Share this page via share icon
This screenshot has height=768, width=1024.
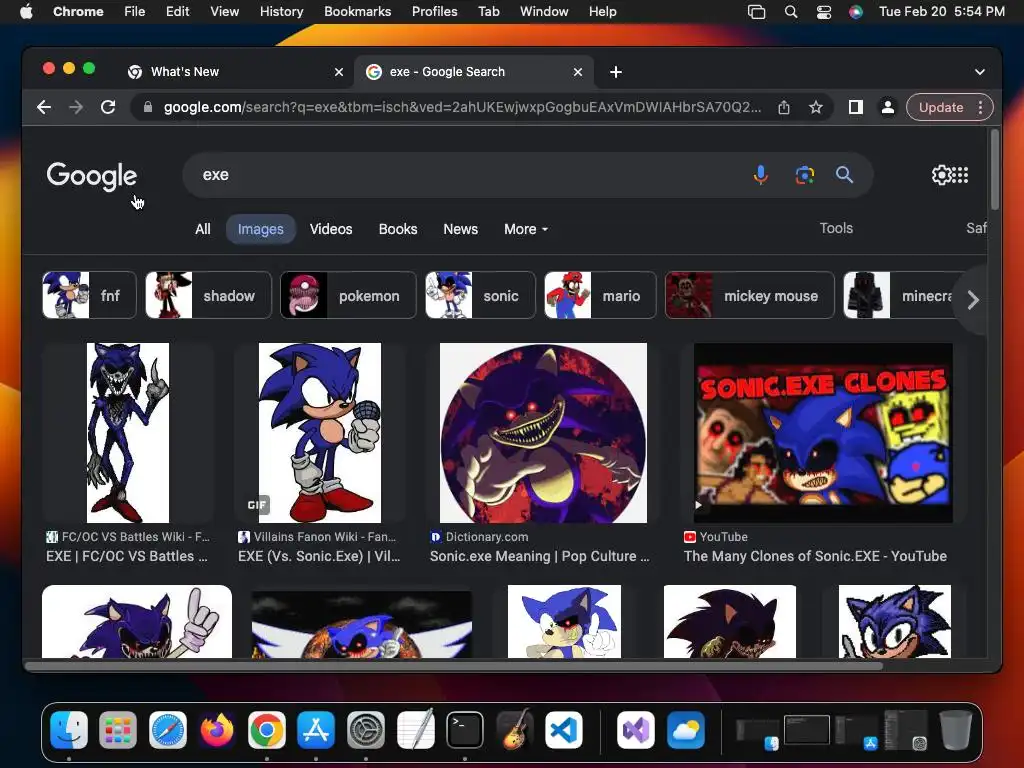click(784, 107)
